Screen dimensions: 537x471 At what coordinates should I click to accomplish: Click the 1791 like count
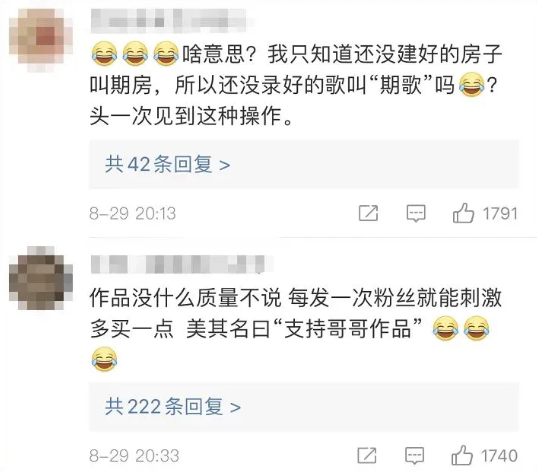click(500, 213)
